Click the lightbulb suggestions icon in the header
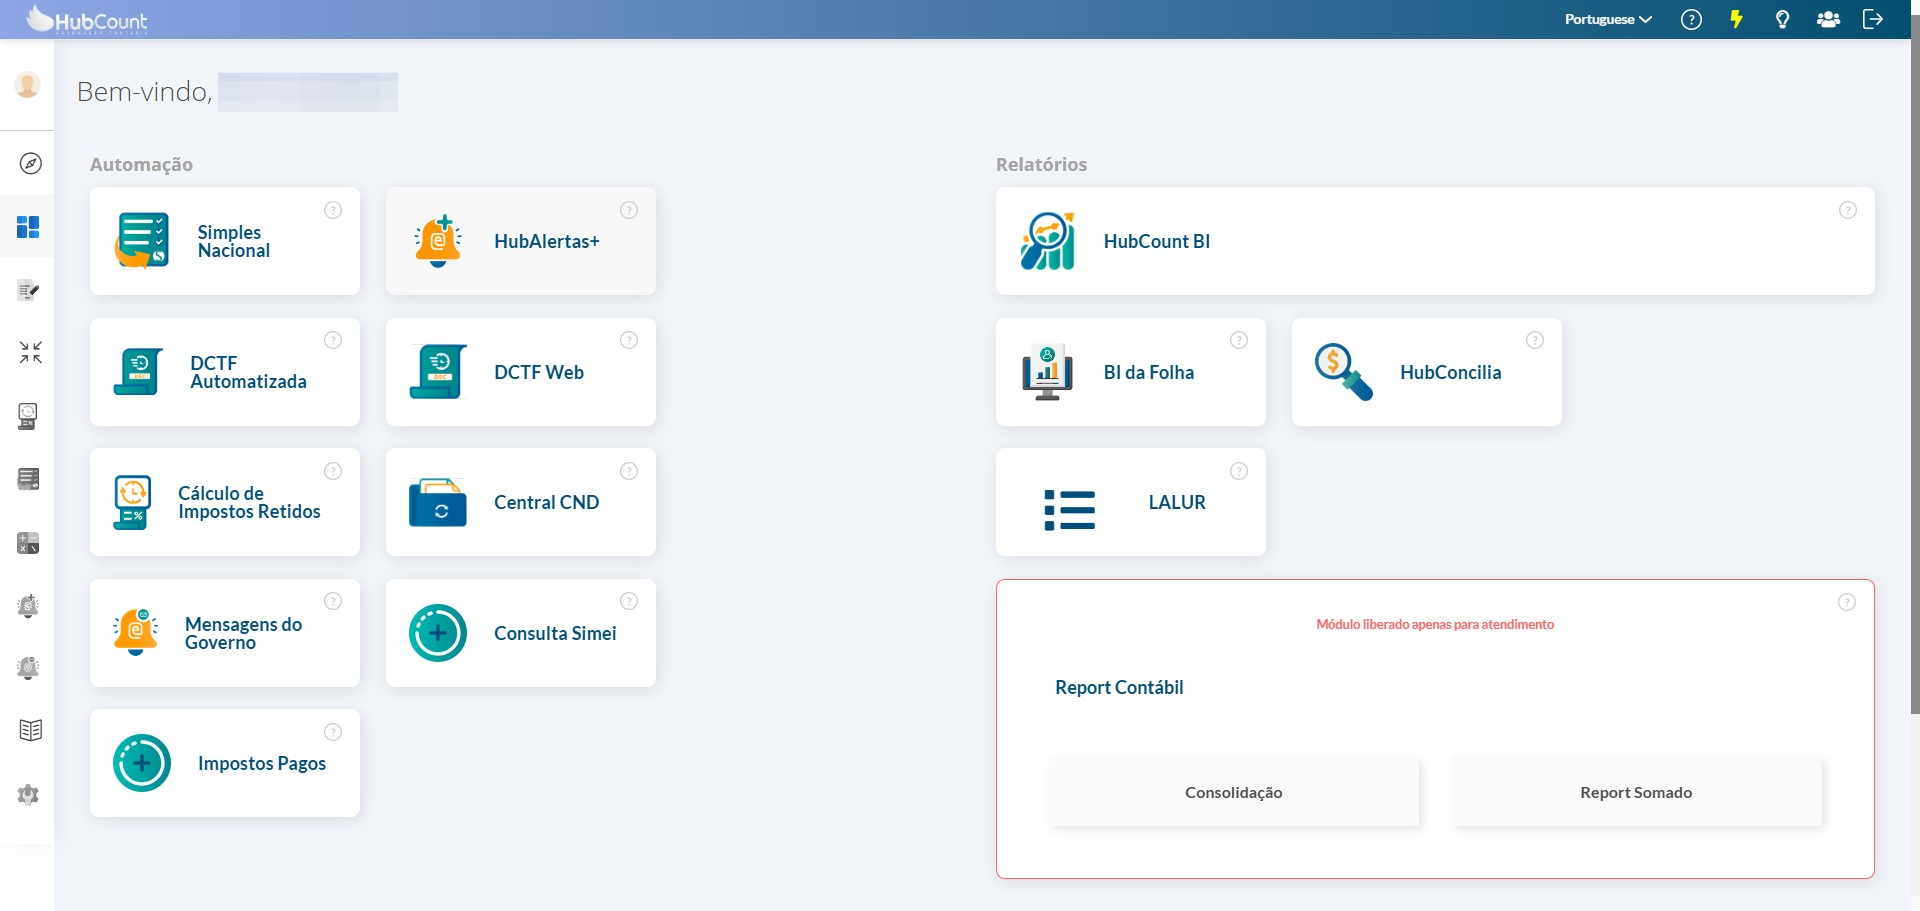The image size is (1920, 911). pos(1782,19)
